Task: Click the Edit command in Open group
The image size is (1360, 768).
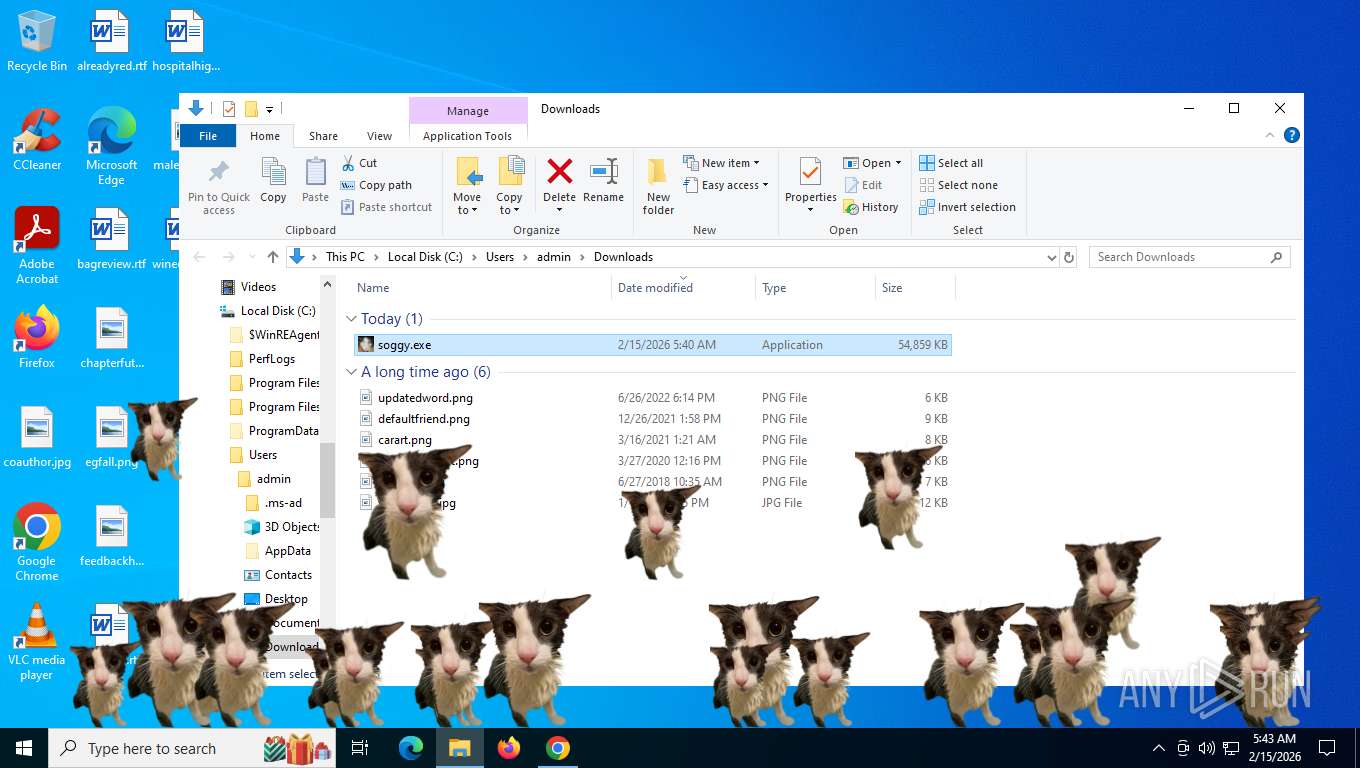Action: click(863, 185)
